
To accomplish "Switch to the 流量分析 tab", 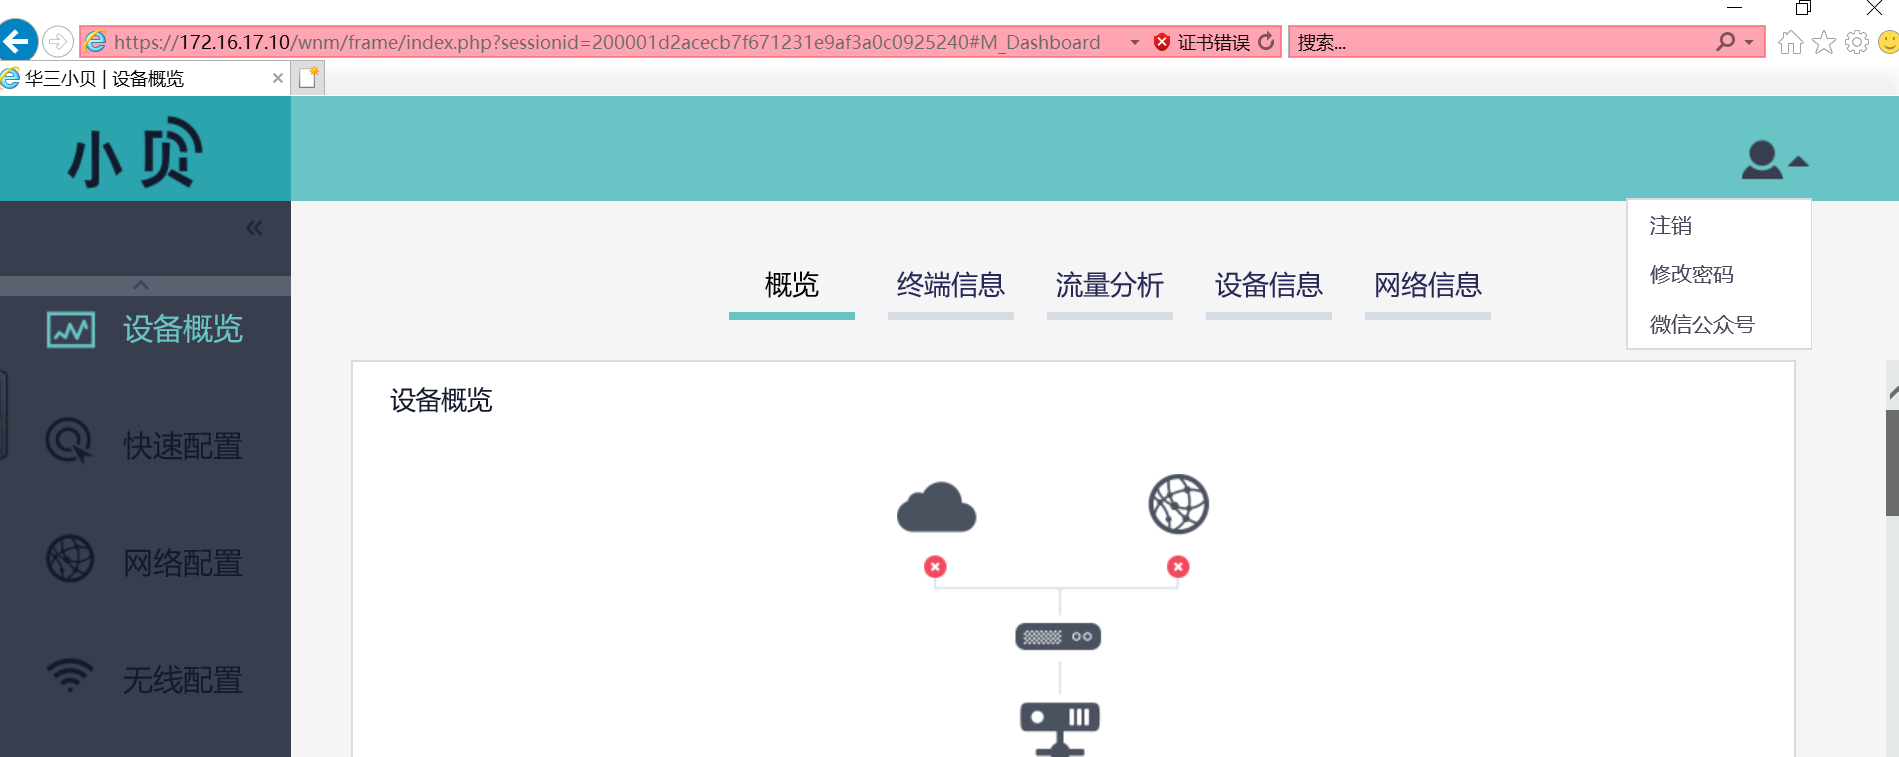I will click(1110, 285).
